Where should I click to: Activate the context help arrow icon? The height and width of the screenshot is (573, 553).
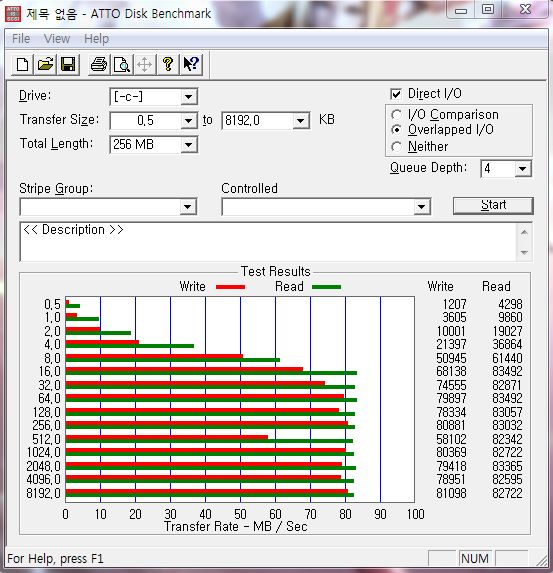tap(191, 65)
